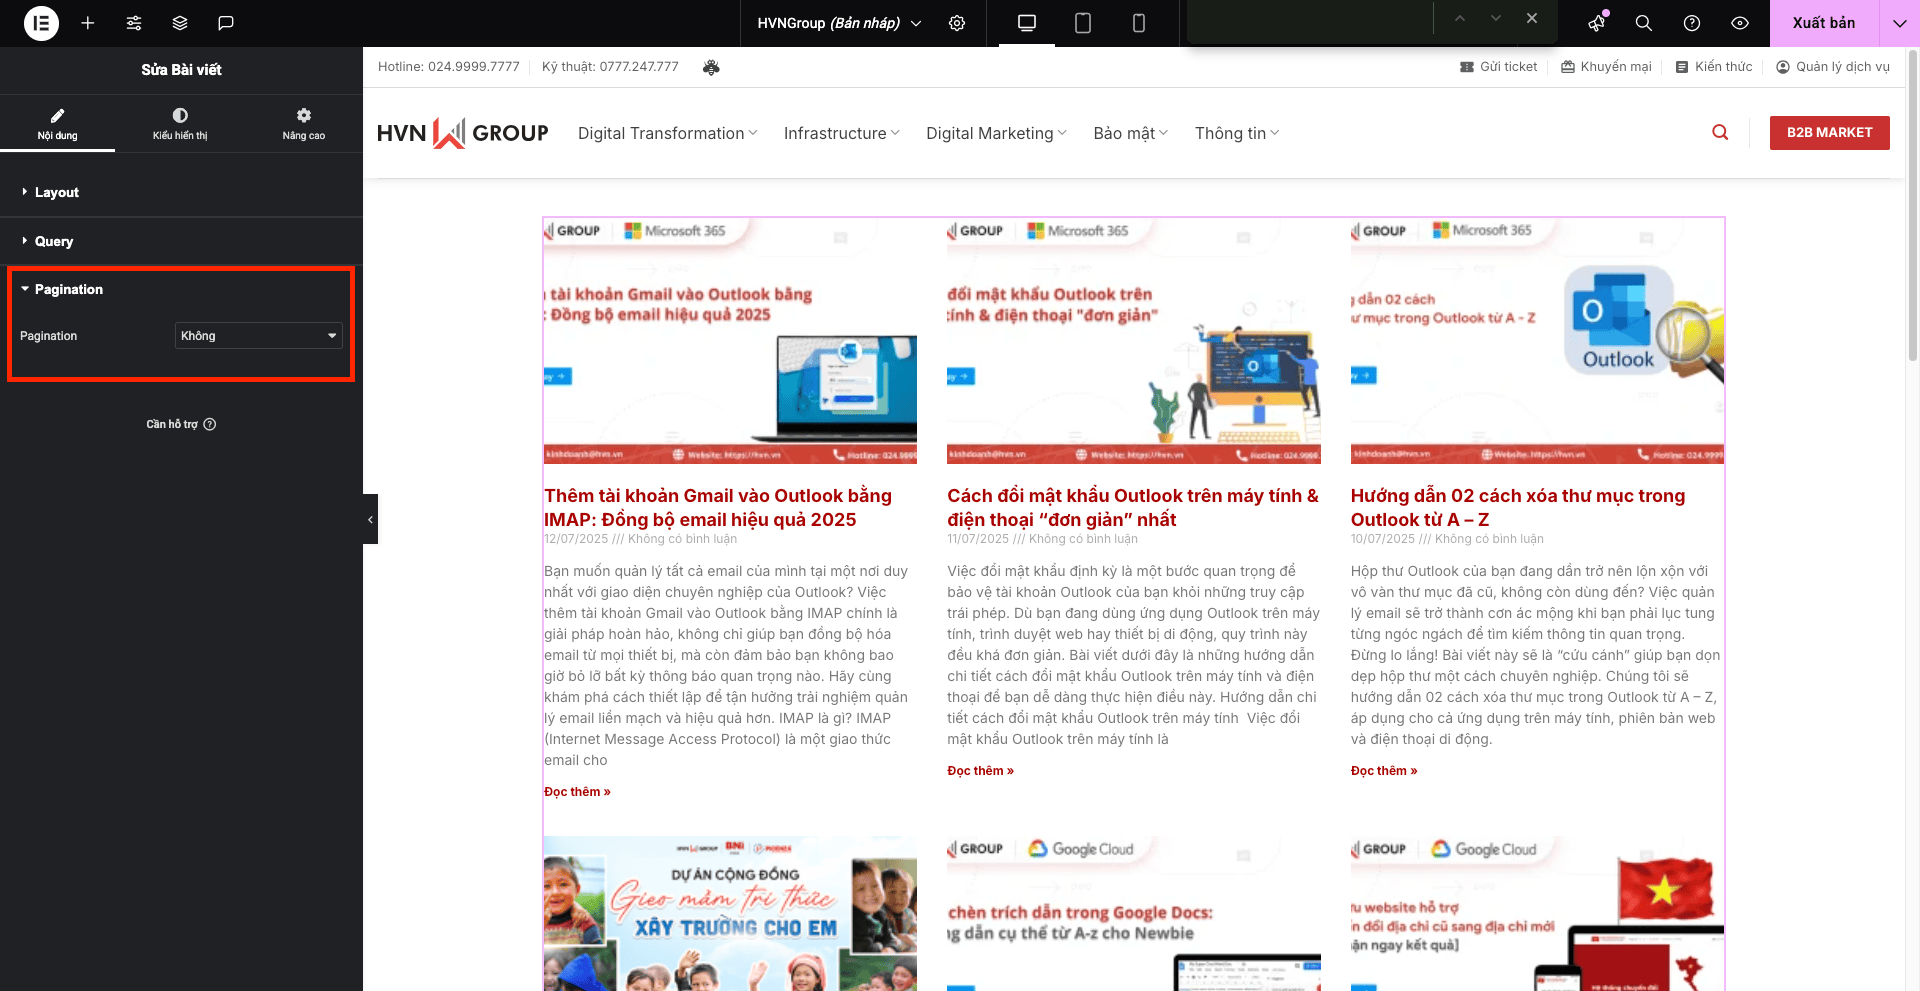The height and width of the screenshot is (991, 1920).
Task: Switch to tablet device view
Action: (x=1083, y=23)
